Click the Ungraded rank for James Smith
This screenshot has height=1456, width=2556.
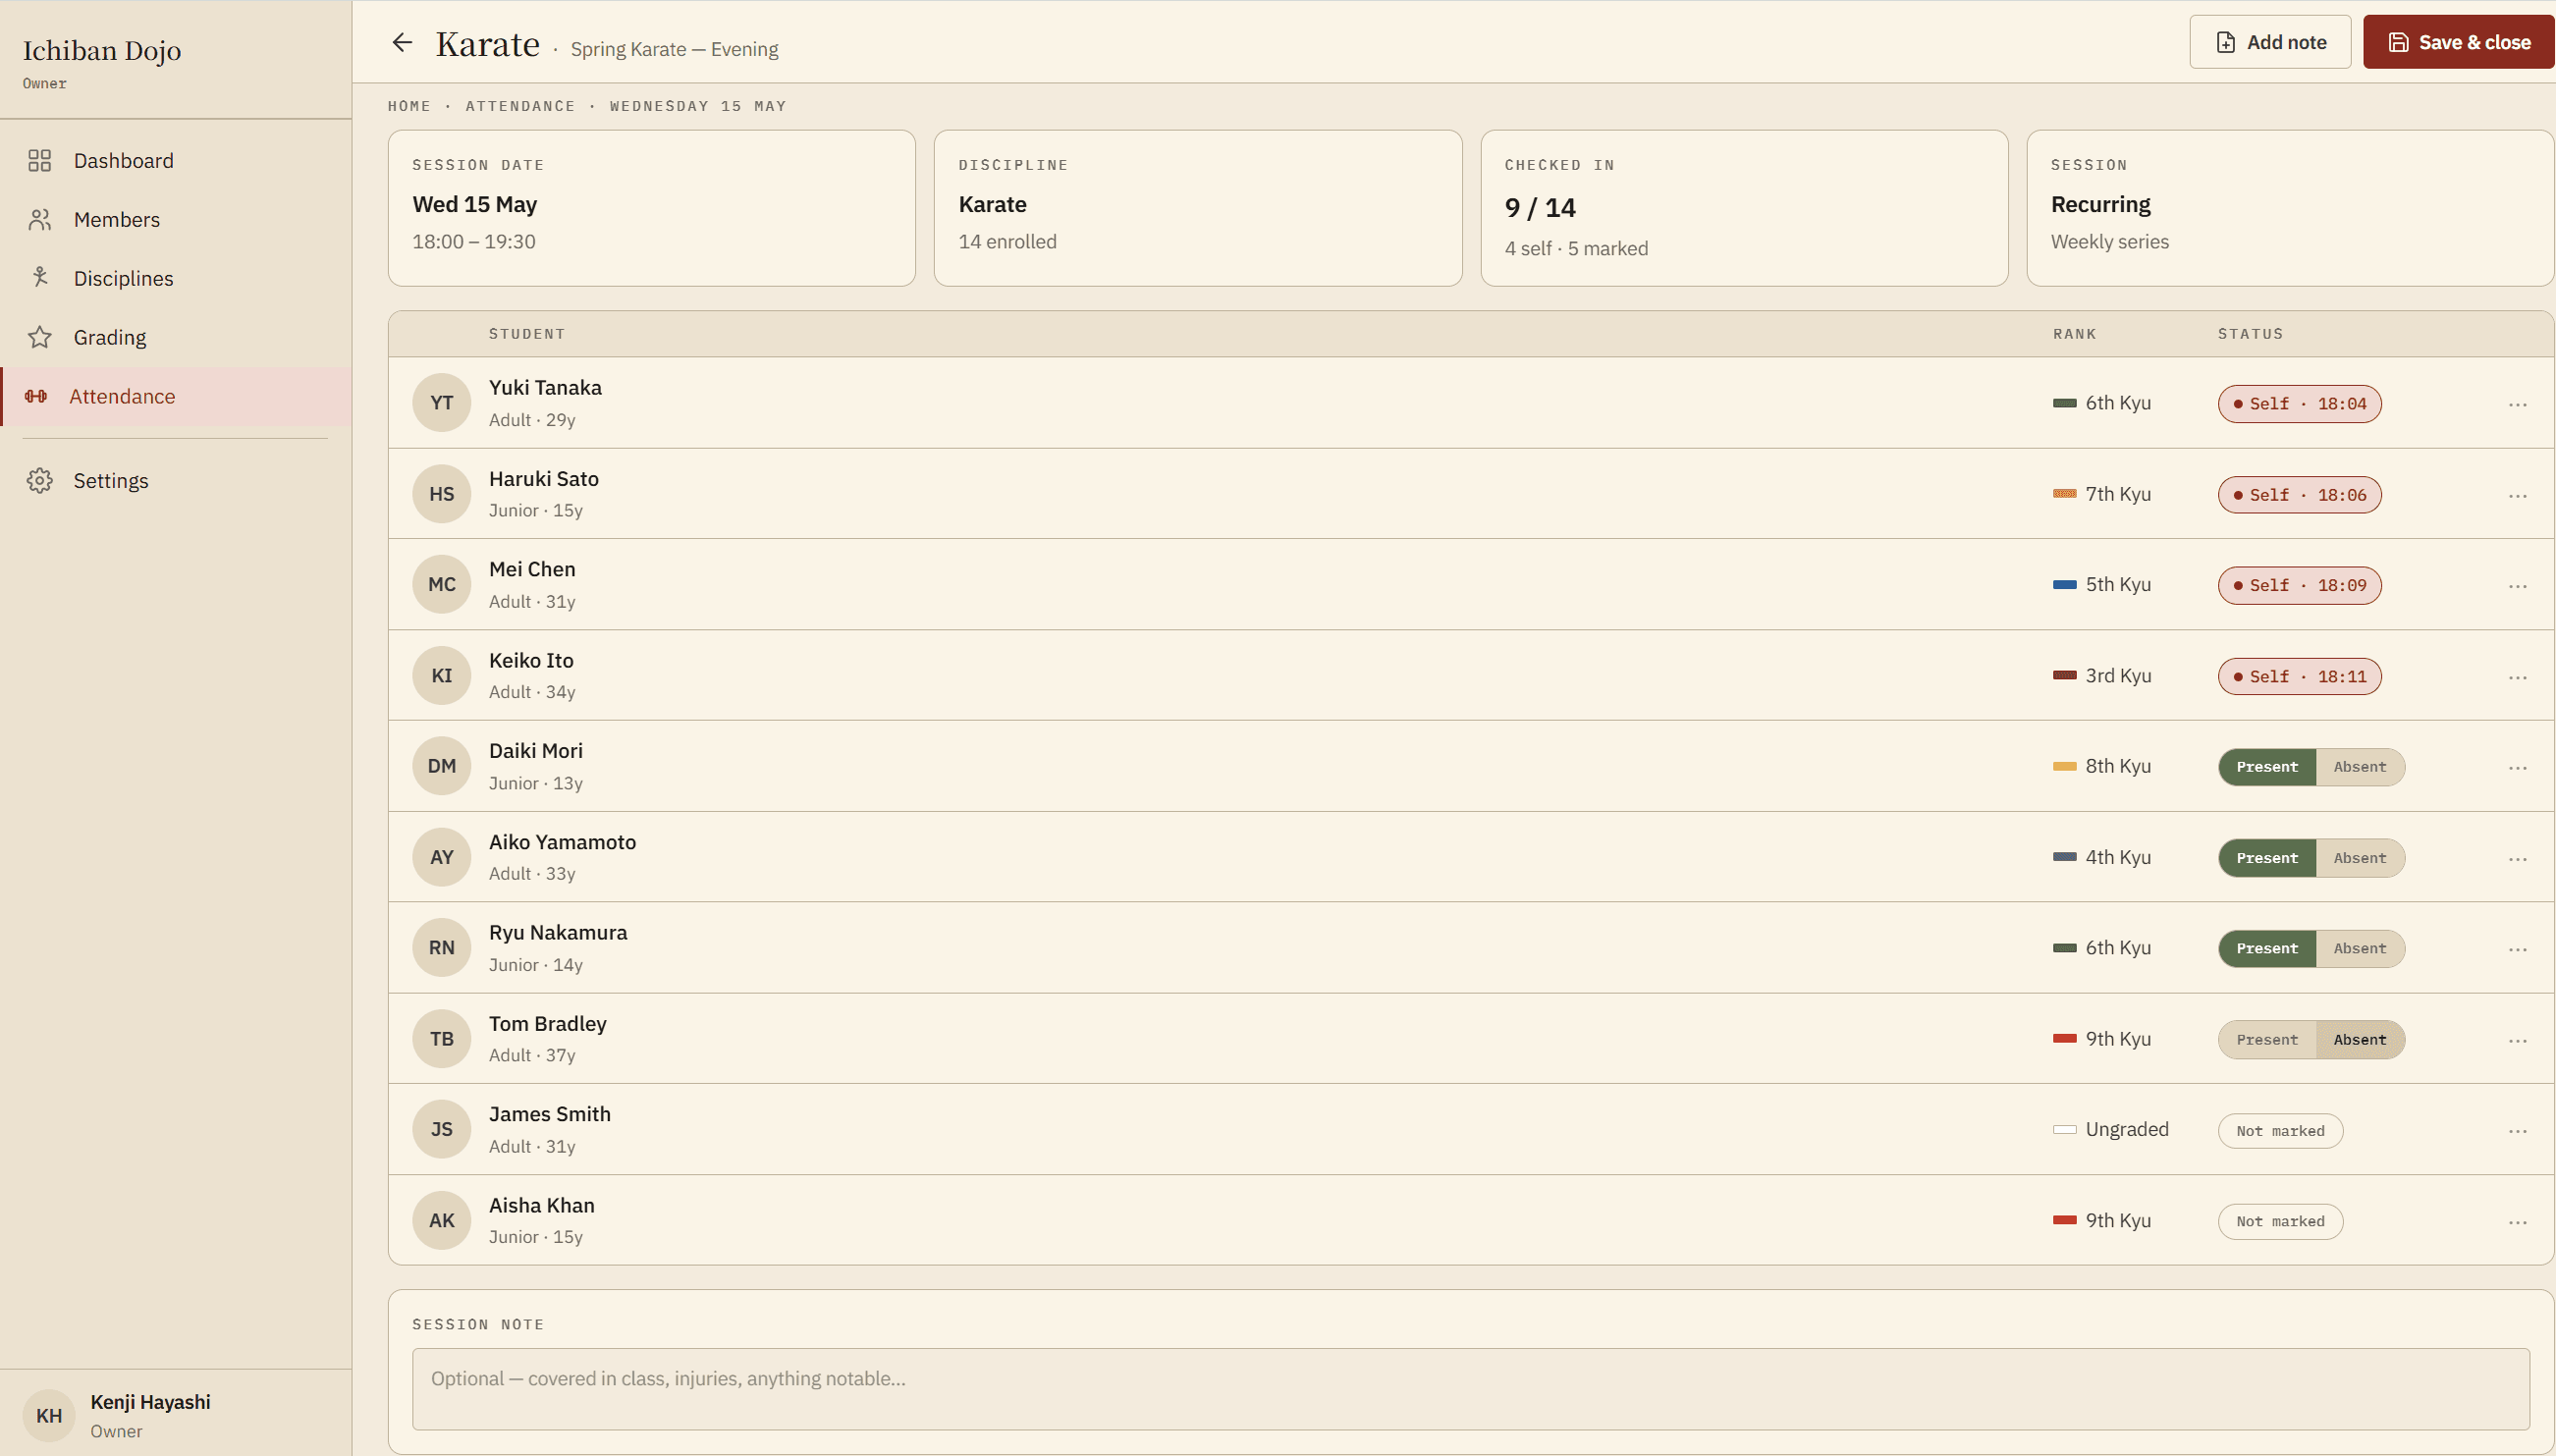click(x=2126, y=1129)
